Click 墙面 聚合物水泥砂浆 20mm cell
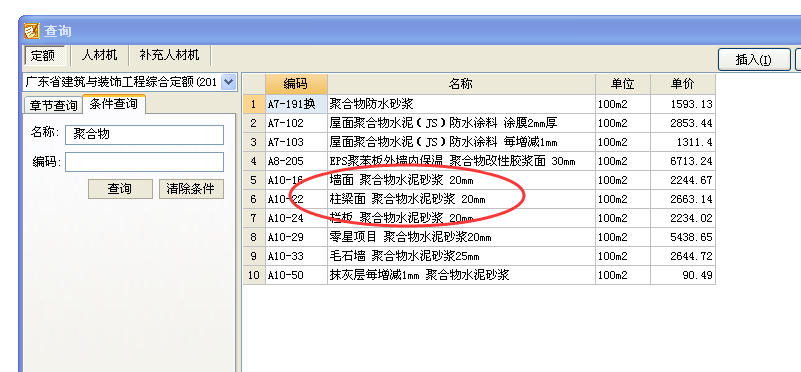This screenshot has height=372, width=801. 461,180
